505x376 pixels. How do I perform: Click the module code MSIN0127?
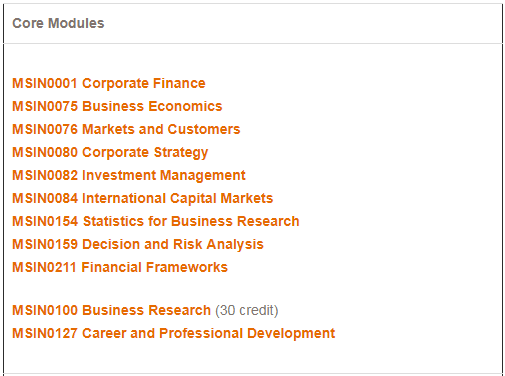(45, 333)
